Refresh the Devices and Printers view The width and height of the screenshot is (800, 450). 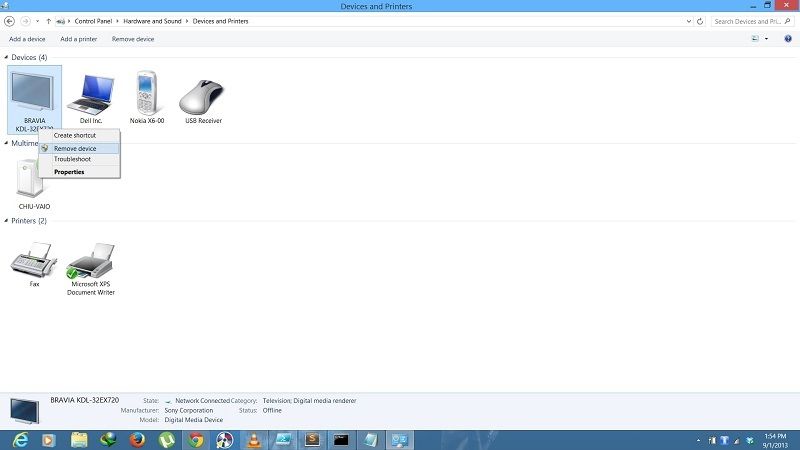click(x=700, y=21)
